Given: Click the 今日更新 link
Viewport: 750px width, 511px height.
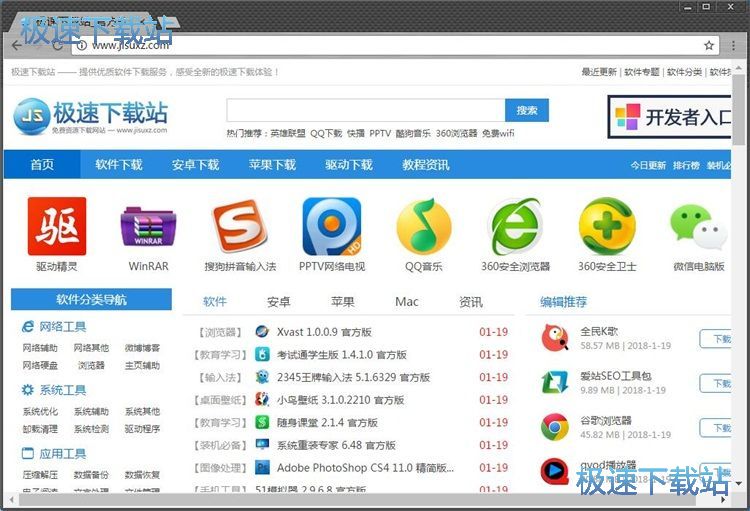Looking at the screenshot, I should tap(648, 165).
